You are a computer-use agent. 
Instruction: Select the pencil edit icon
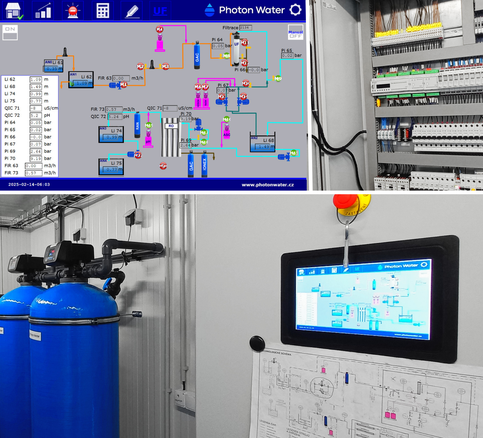tap(132, 10)
